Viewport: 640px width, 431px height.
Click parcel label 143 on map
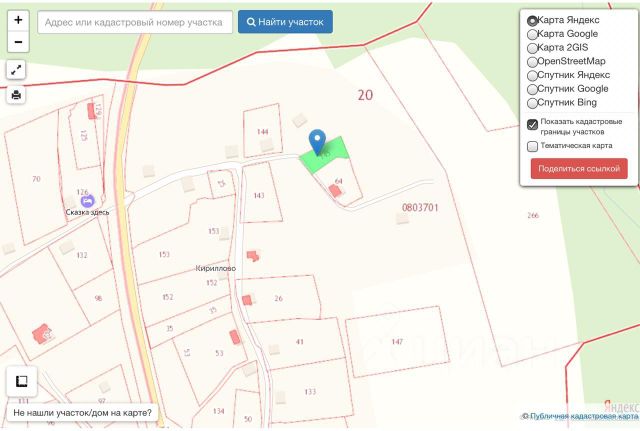(259, 196)
